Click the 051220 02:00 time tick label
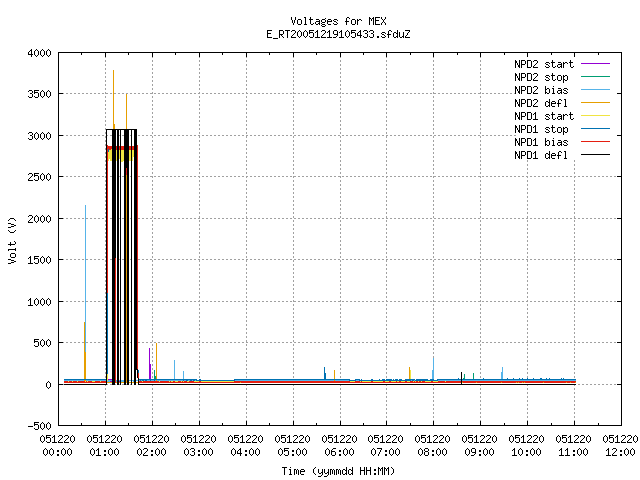 click(x=151, y=446)
